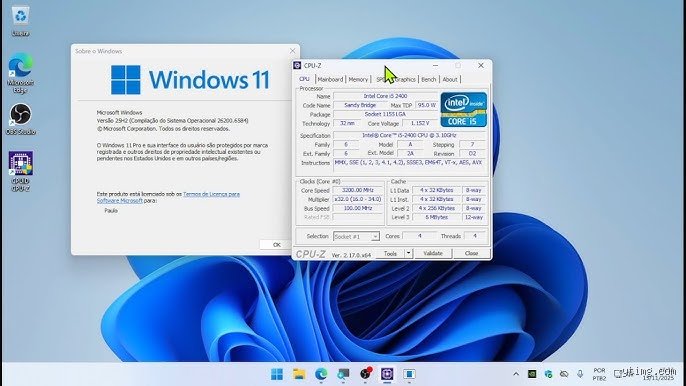686x386 pixels.
Task: Open File Explorer from the taskbar
Action: 299,374
